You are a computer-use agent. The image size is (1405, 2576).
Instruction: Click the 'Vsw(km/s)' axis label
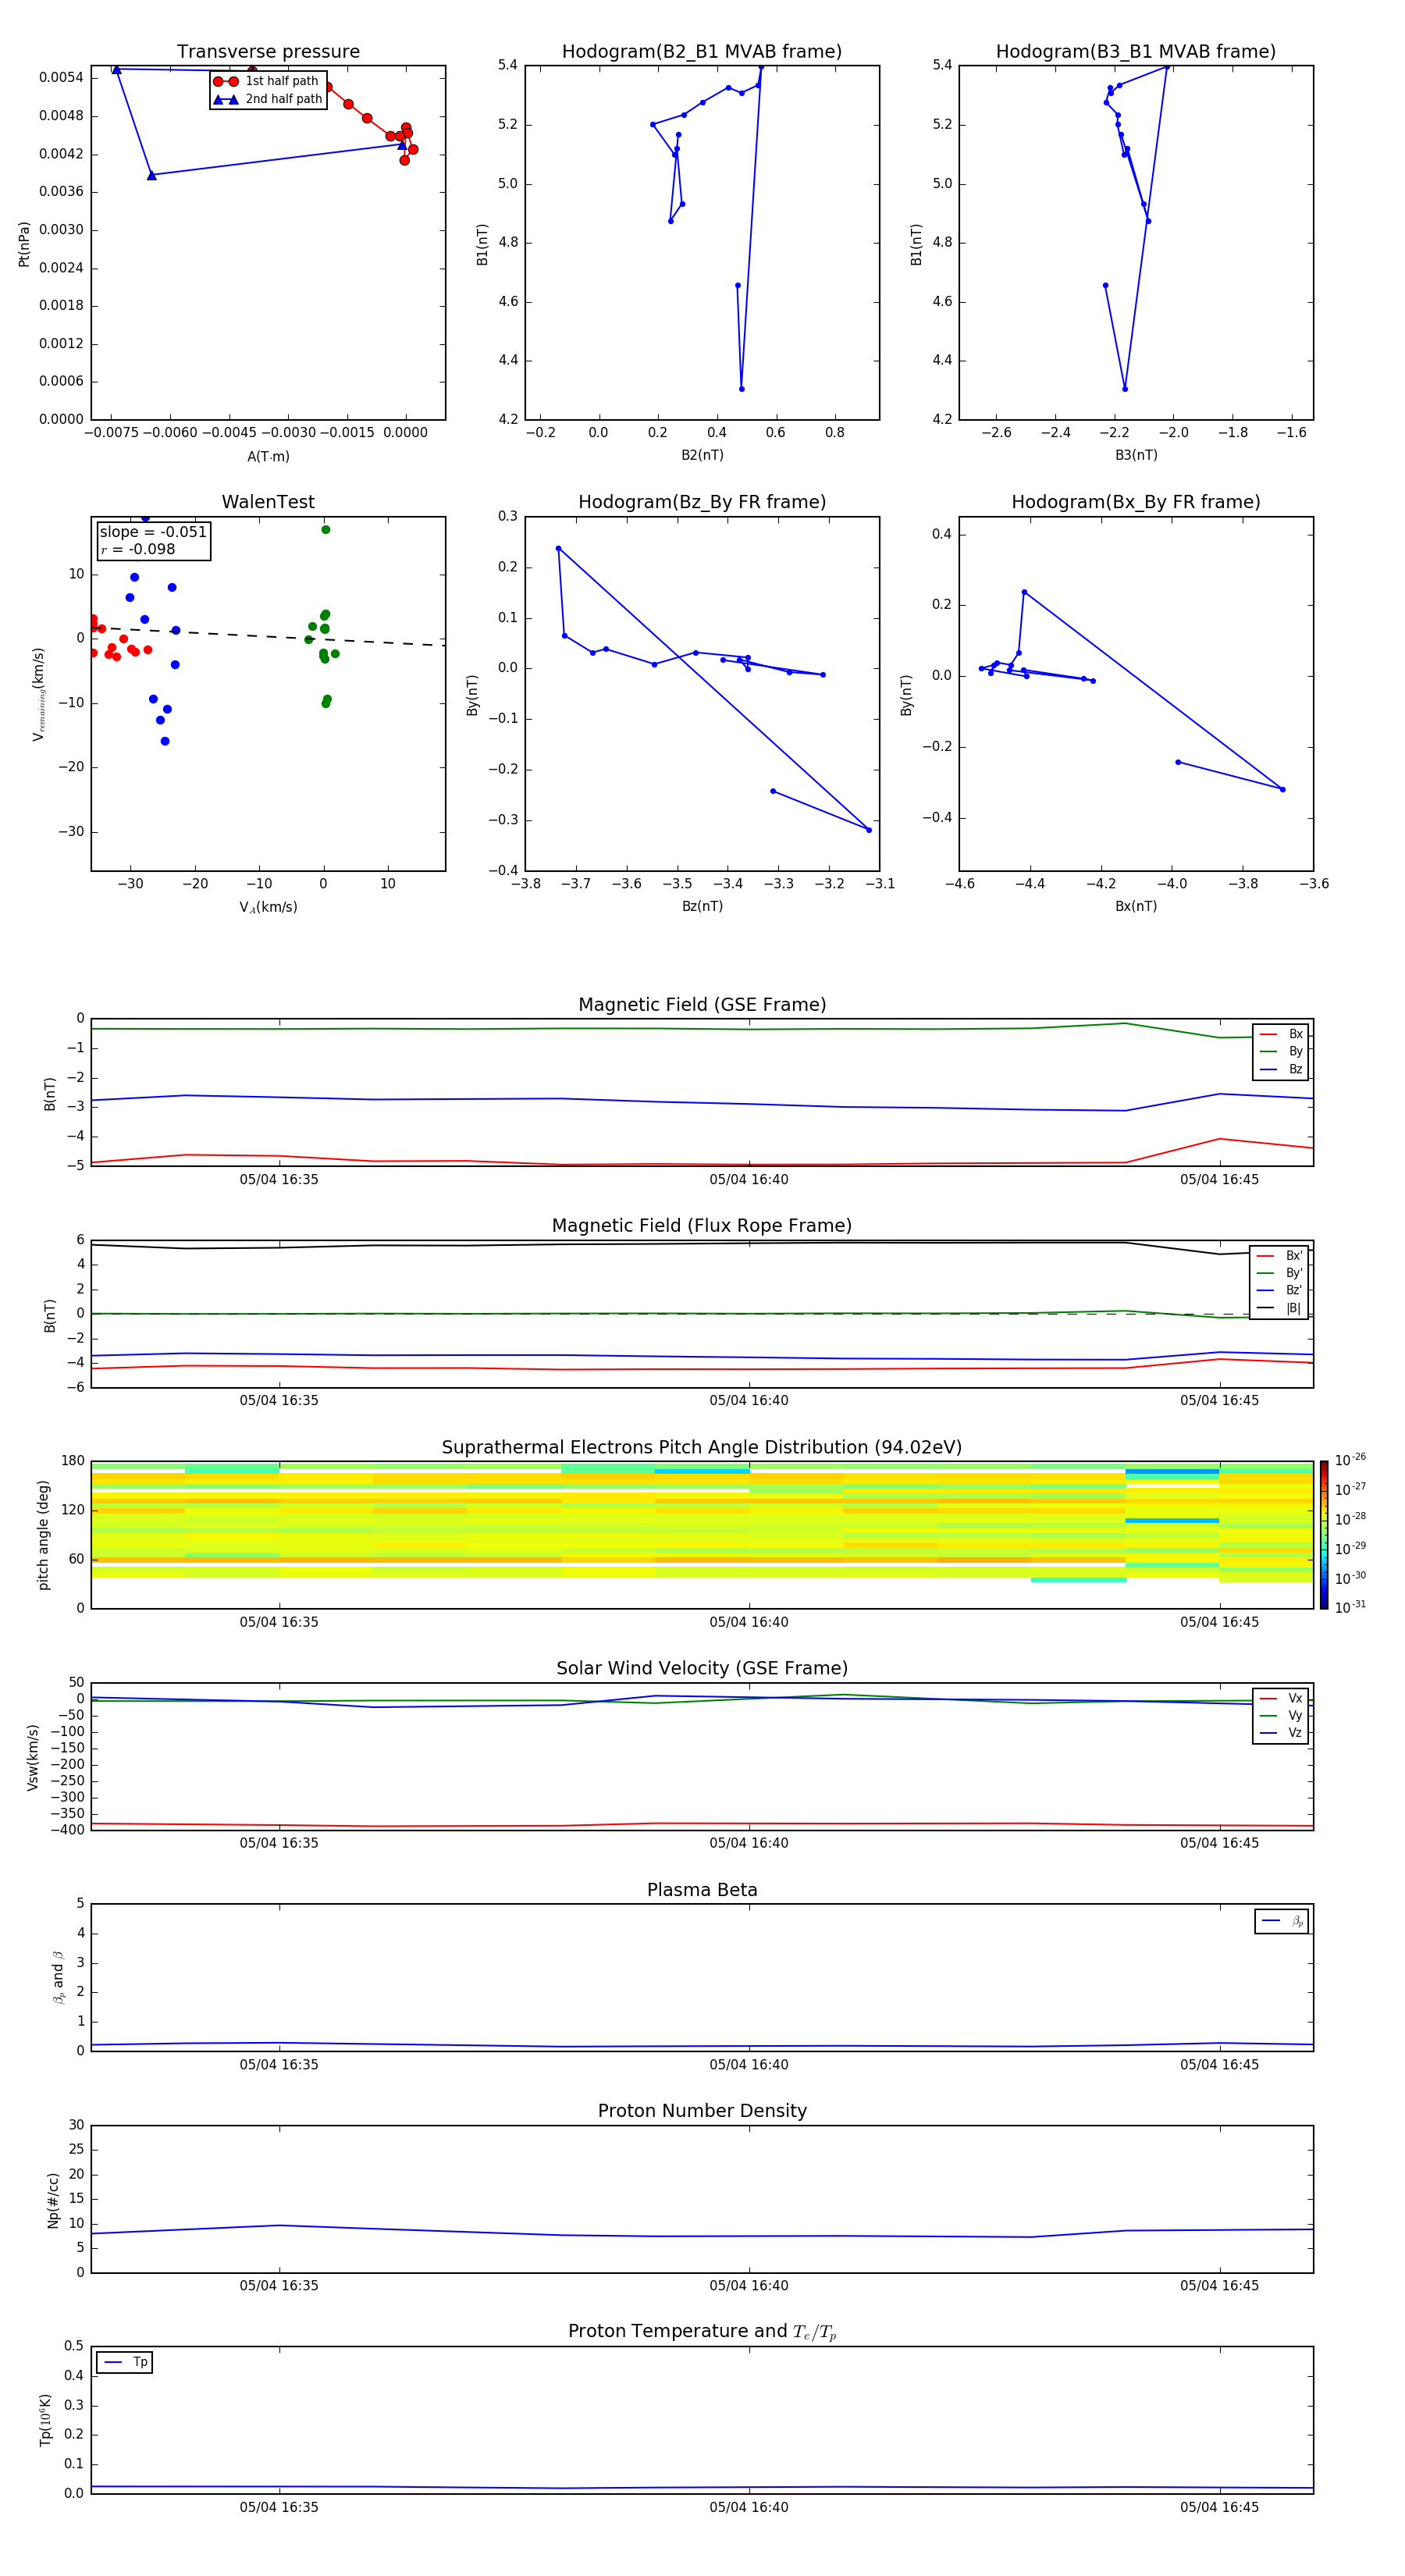click(x=33, y=1757)
